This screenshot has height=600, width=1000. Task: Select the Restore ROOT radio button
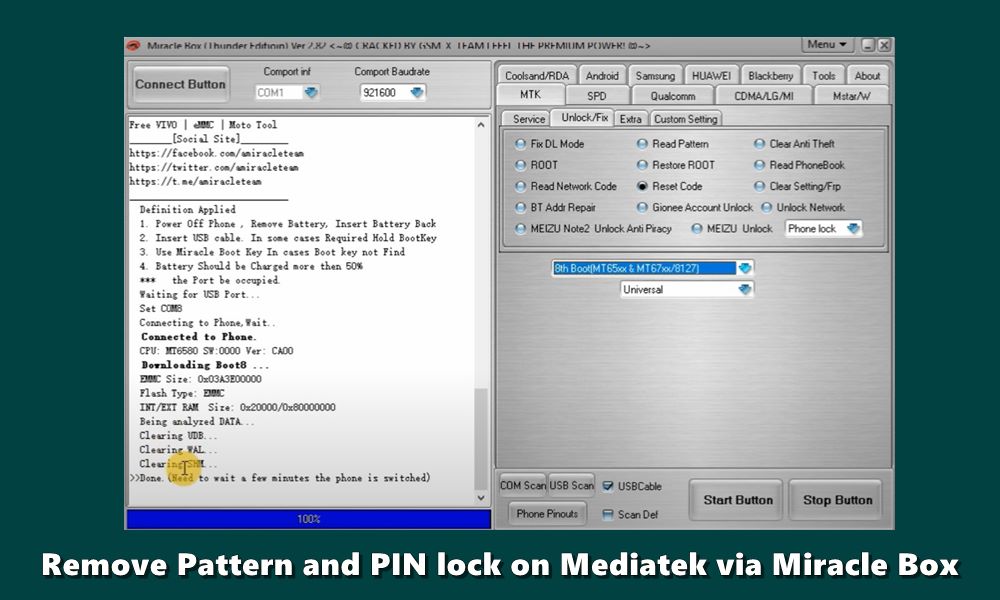pyautogui.click(x=642, y=165)
